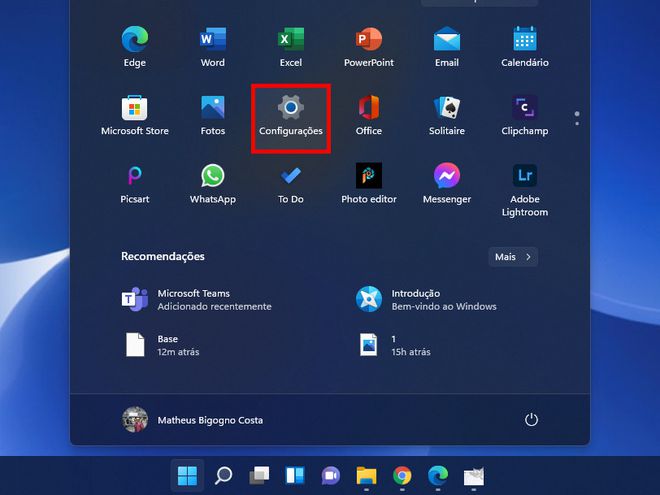Open the last taskbar app icon
660x495 pixels.
(x=474, y=476)
